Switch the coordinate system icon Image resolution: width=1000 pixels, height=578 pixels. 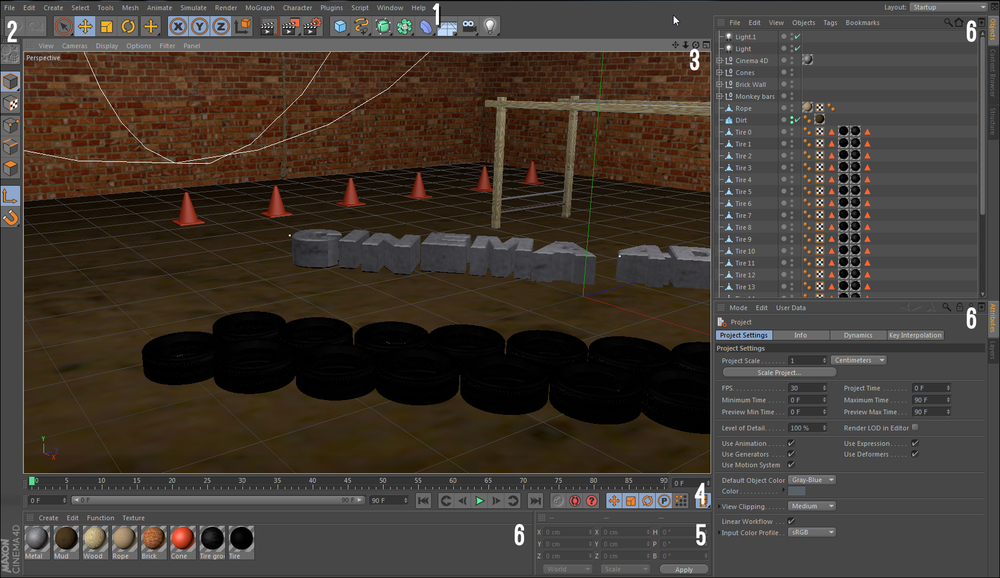coord(242,26)
